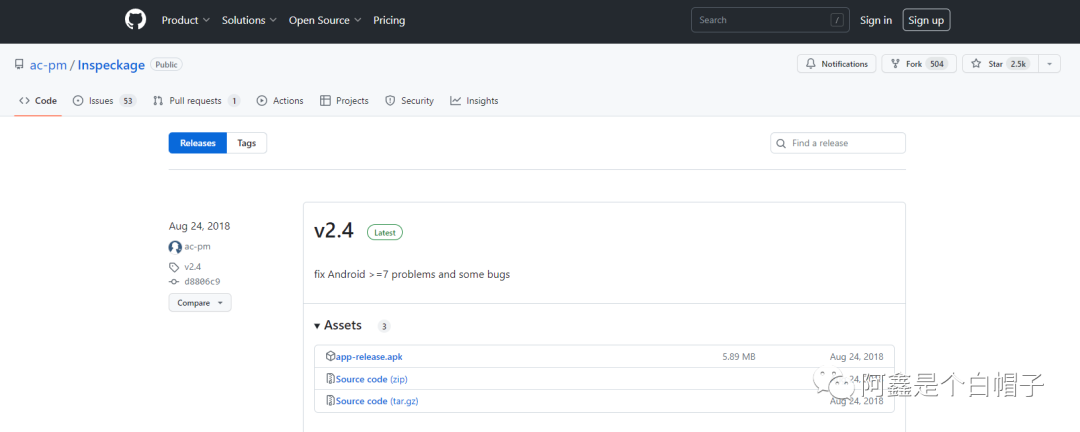Open the v2.4 tag link
The width and height of the screenshot is (1080, 432).
click(x=192, y=267)
